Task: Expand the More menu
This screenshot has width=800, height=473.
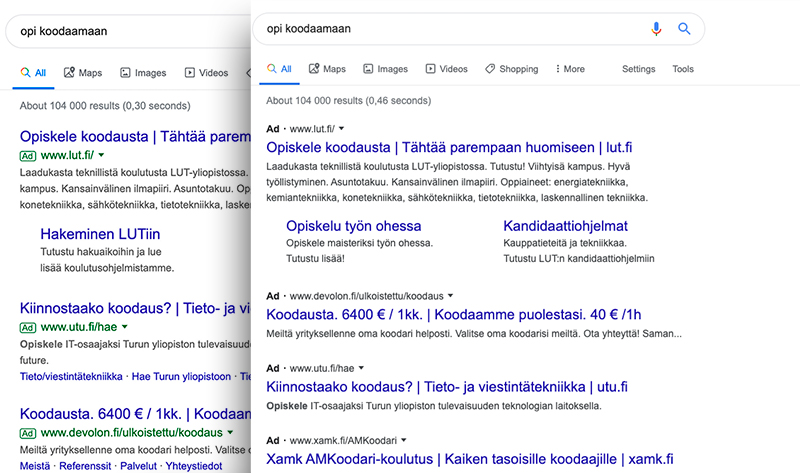Action: tap(570, 69)
